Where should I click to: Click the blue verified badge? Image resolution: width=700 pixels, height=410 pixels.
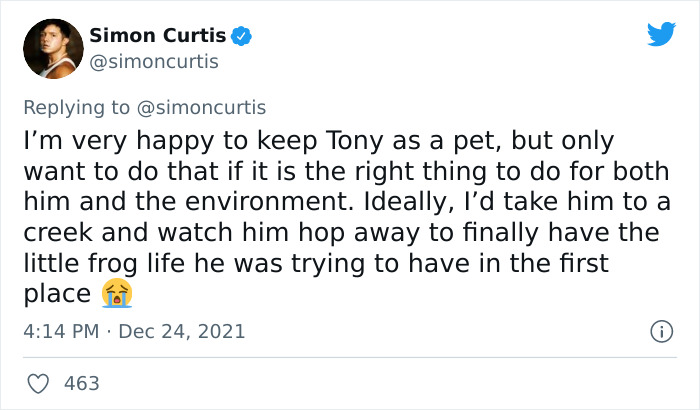tap(241, 37)
